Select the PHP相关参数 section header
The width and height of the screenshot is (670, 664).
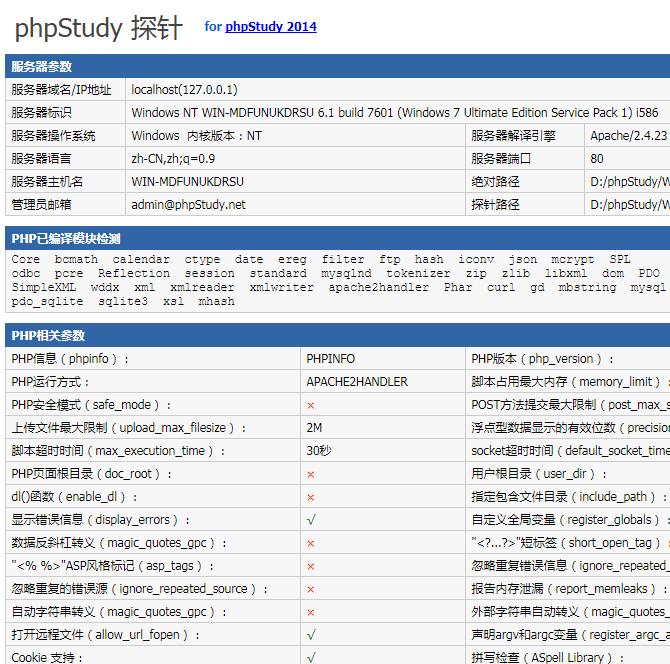pyautogui.click(x=48, y=335)
